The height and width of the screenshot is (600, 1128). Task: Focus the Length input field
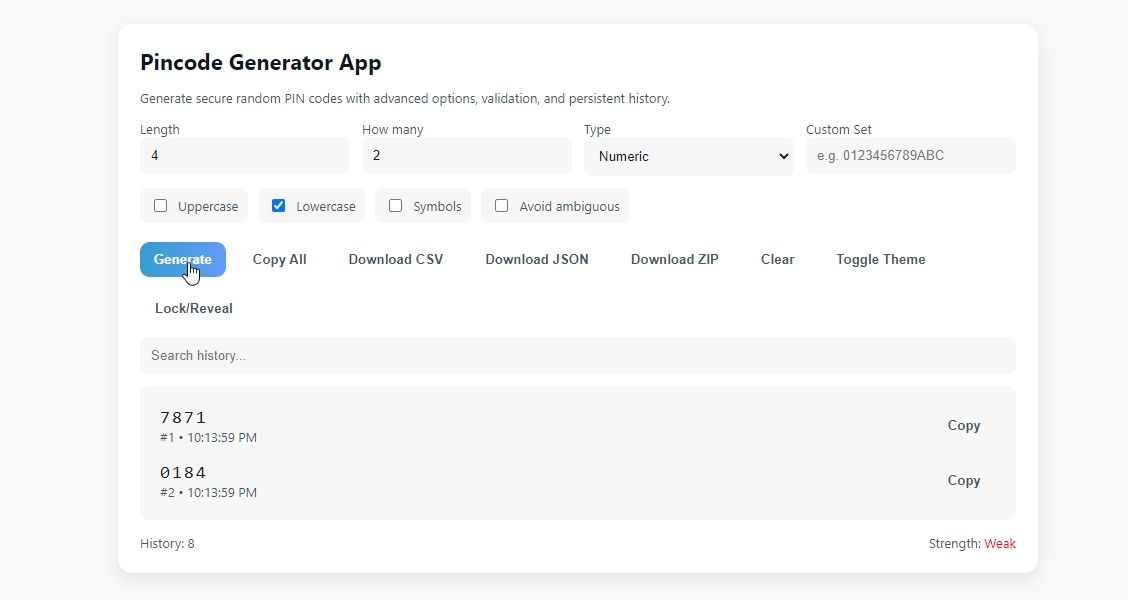pos(244,156)
